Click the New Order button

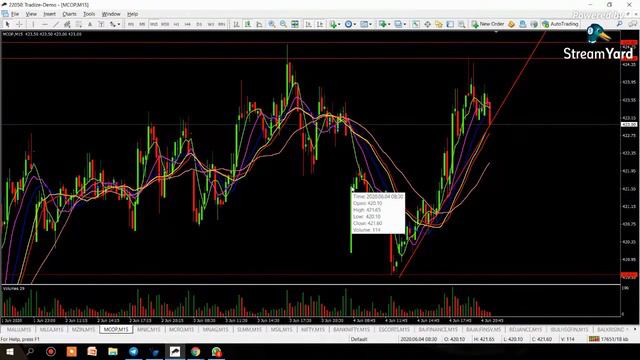click(x=488, y=24)
